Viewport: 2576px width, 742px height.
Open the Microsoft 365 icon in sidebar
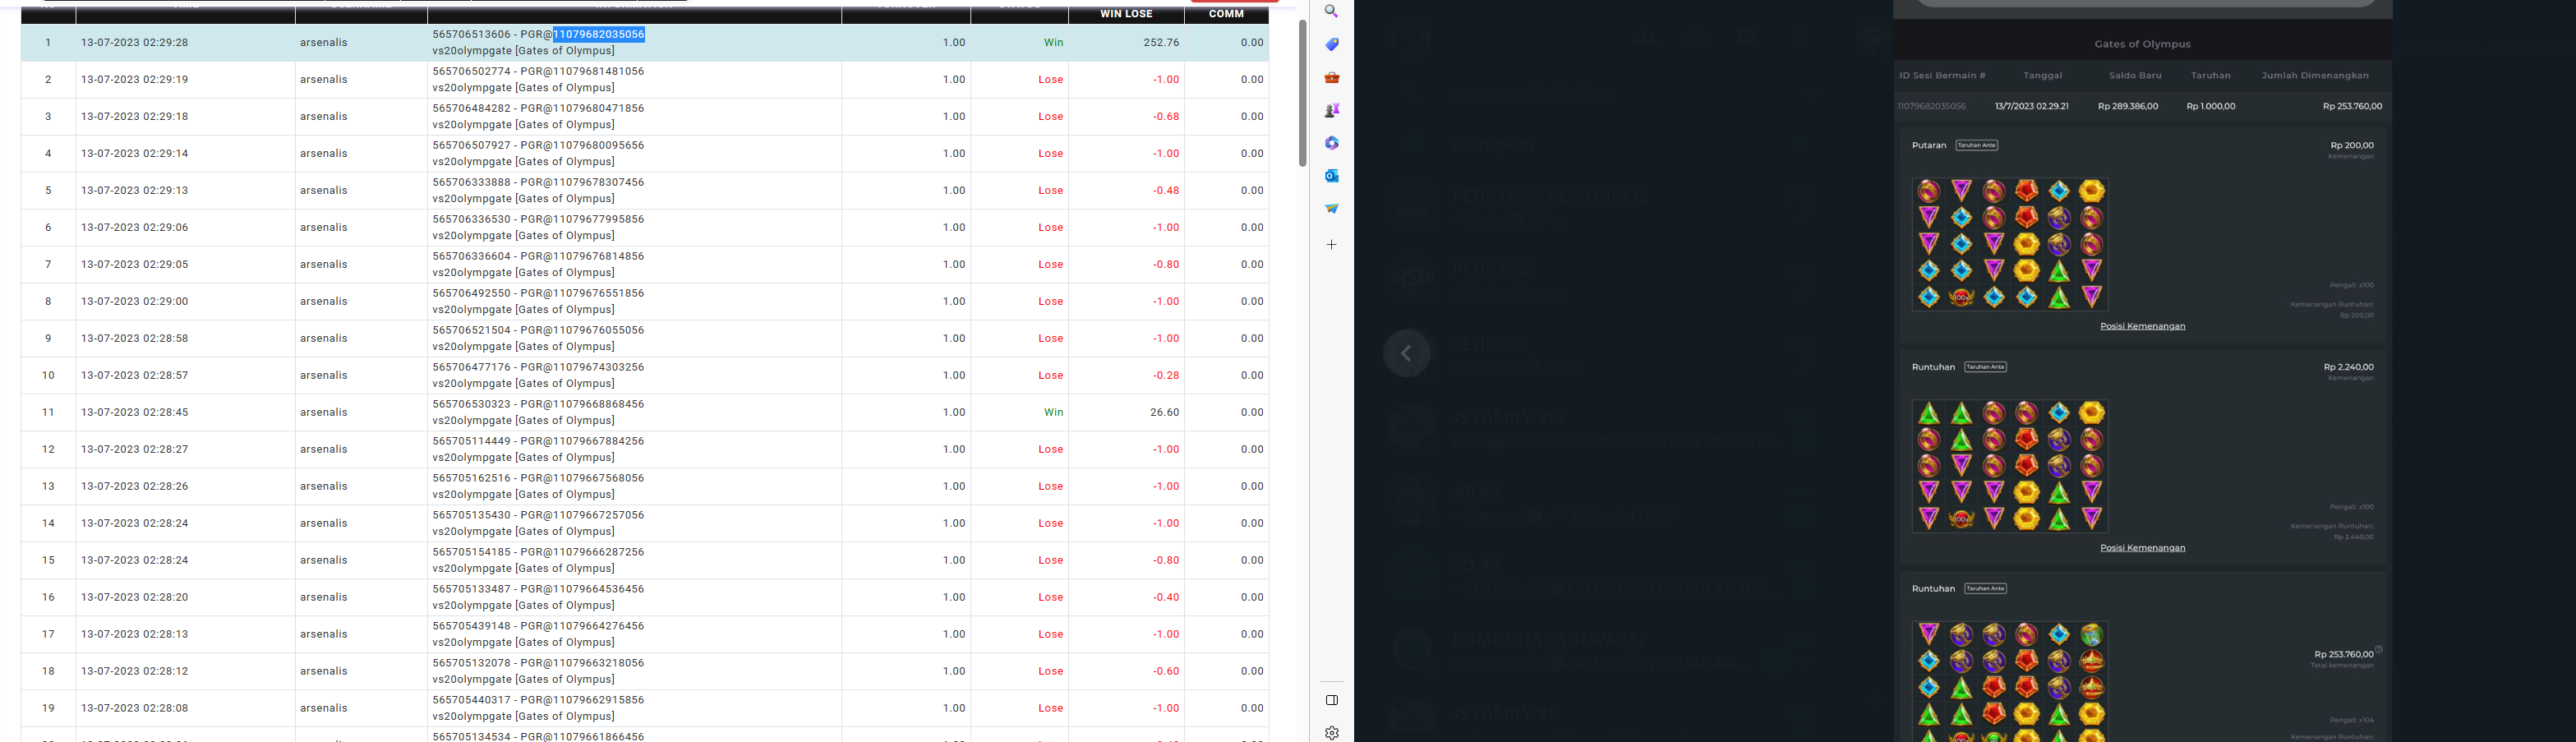pyautogui.click(x=1331, y=143)
